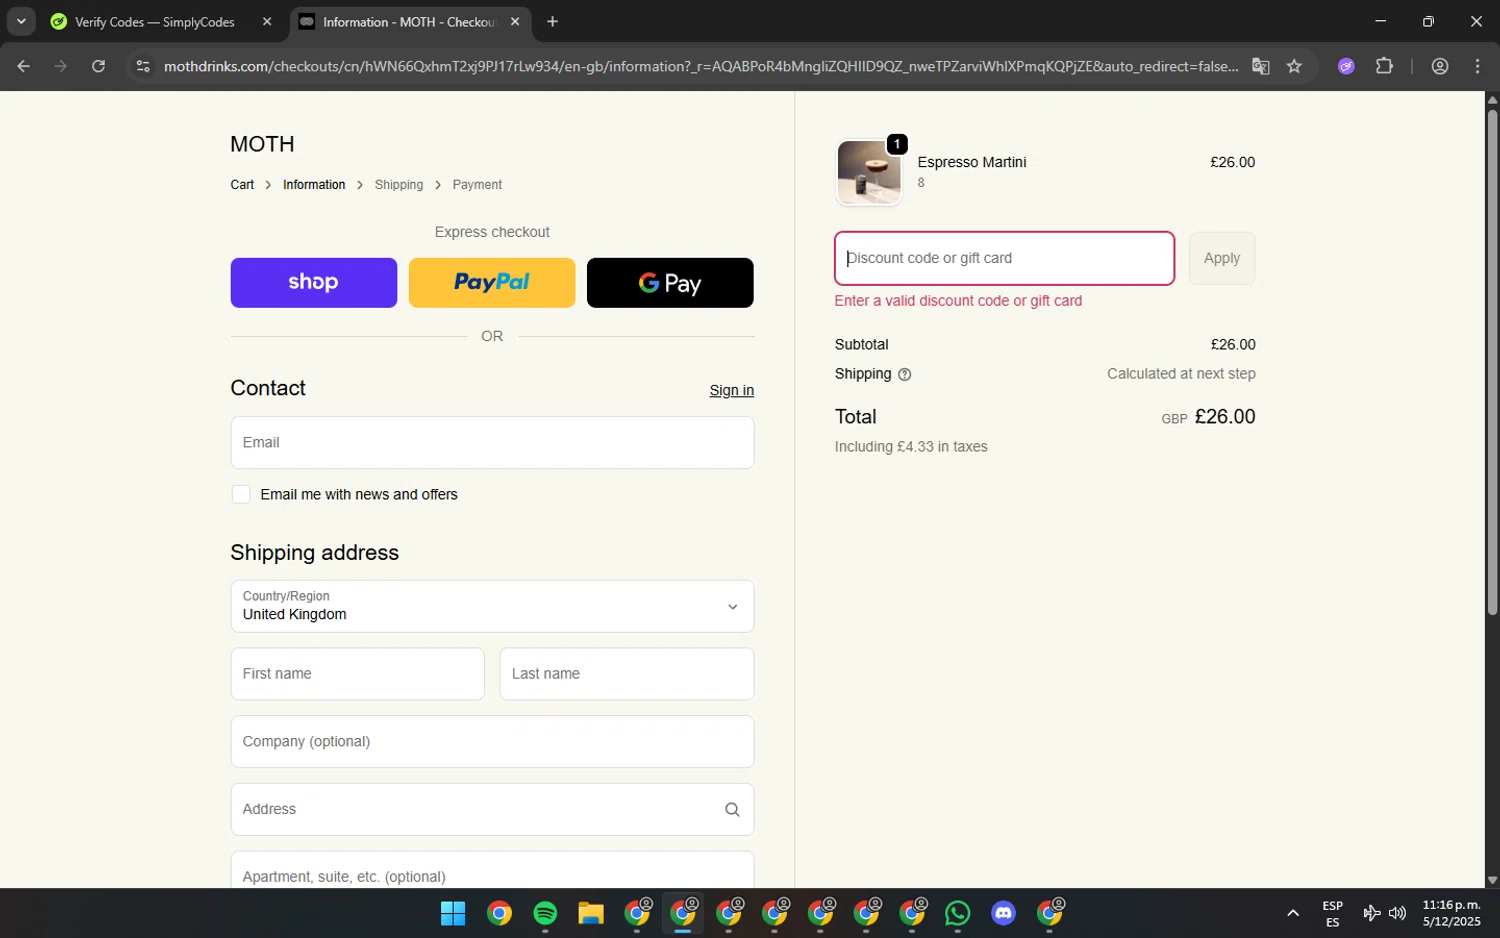Open the Chrome profile icon

(x=1440, y=66)
